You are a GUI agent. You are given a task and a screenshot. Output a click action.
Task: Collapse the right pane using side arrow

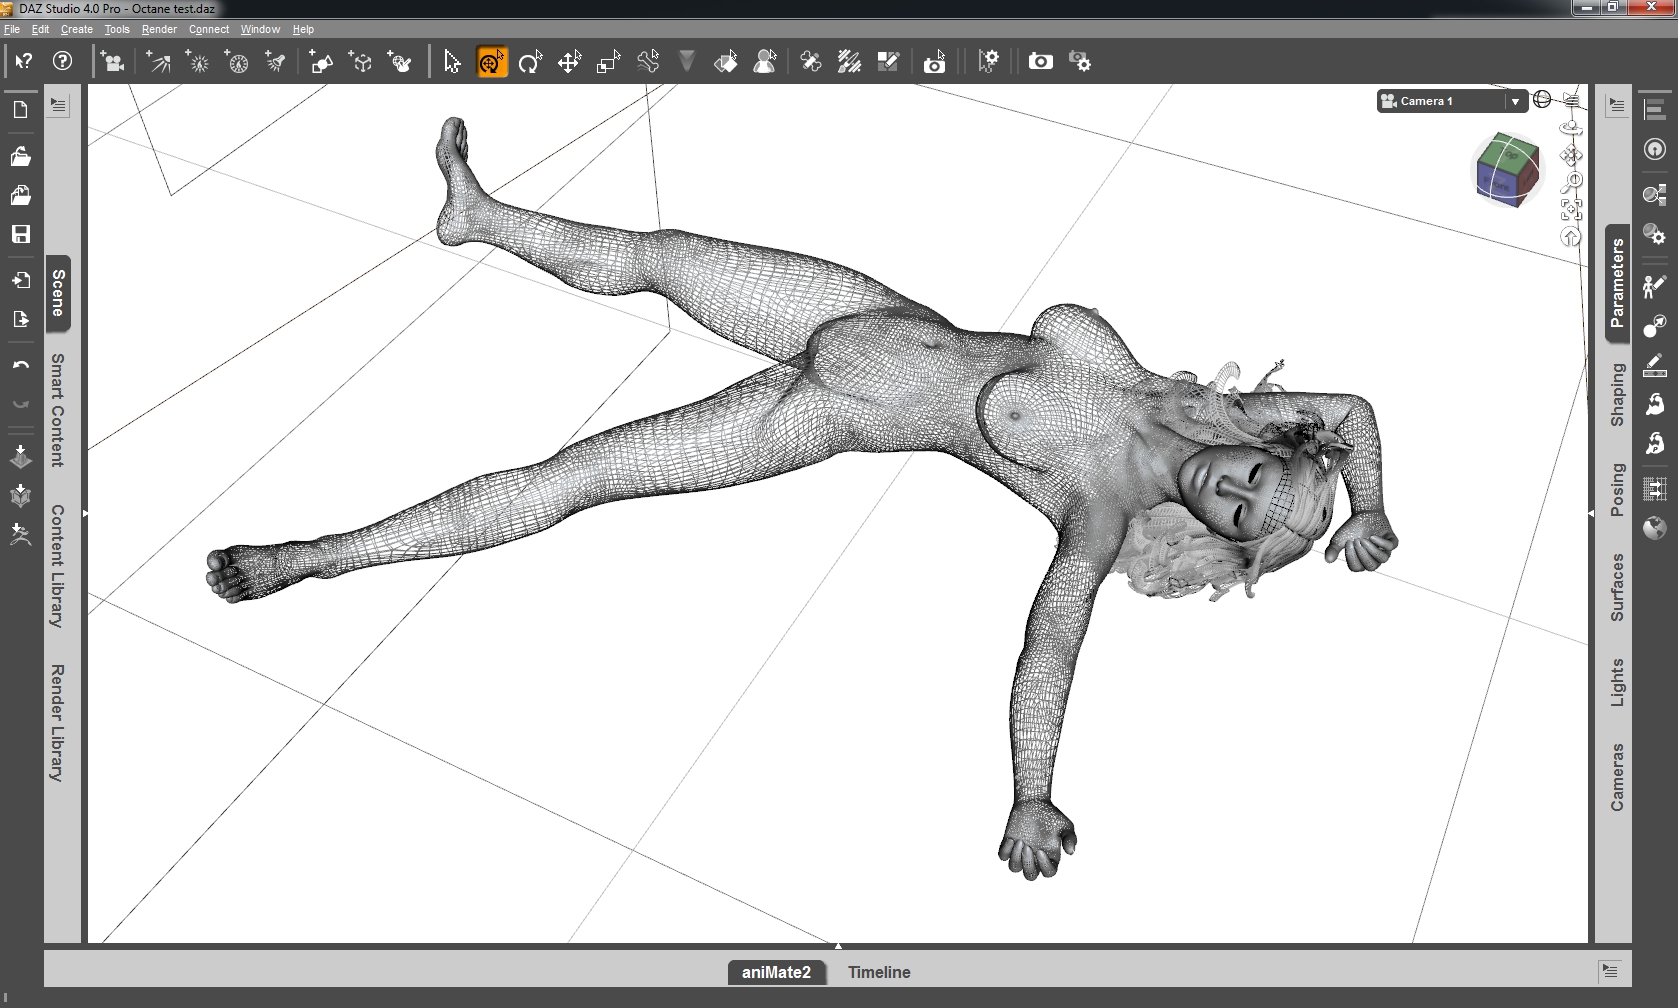pos(1591,514)
